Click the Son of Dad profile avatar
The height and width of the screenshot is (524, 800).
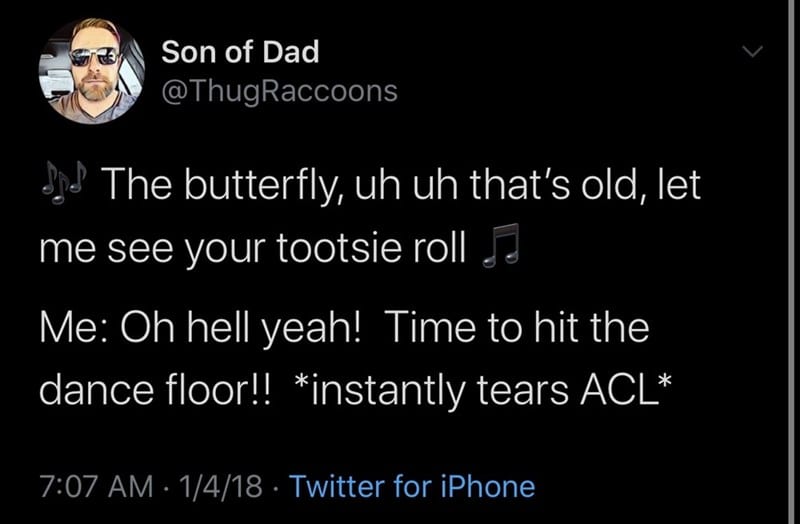pyautogui.click(x=92, y=69)
